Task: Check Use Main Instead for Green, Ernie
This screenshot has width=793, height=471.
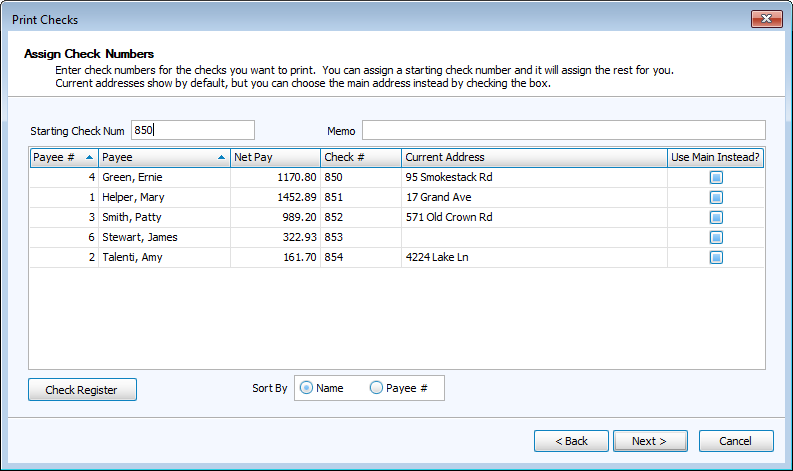Action: pos(716,178)
